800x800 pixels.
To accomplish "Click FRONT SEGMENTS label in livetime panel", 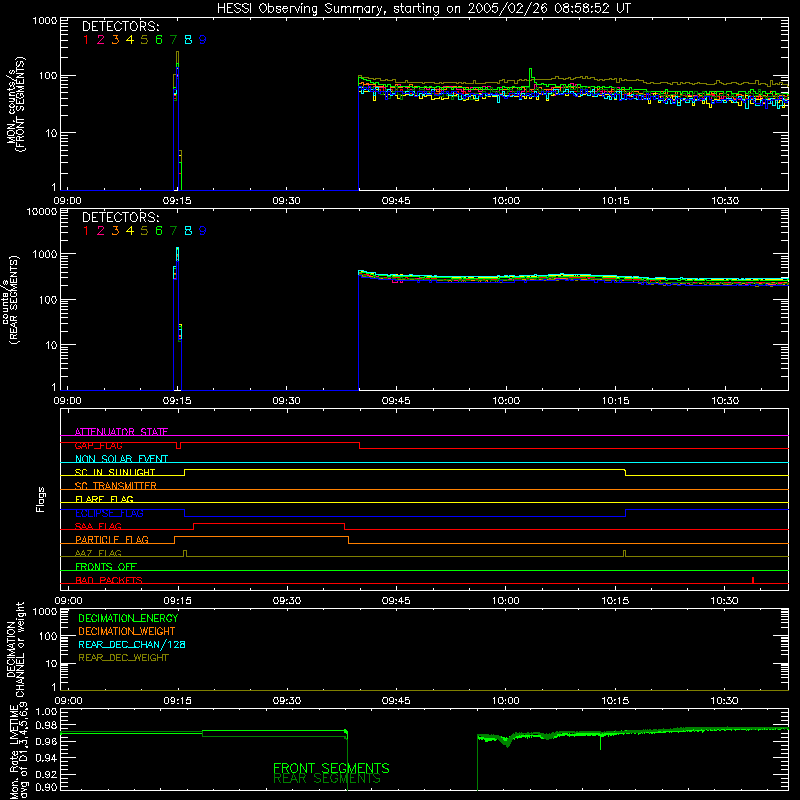I will click(331, 768).
